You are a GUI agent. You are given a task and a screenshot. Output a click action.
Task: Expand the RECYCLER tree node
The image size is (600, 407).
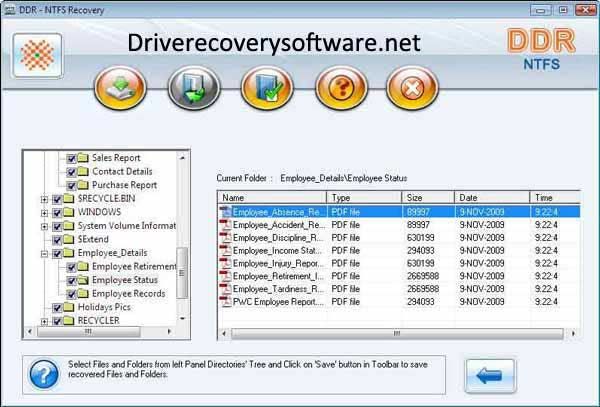point(44,321)
